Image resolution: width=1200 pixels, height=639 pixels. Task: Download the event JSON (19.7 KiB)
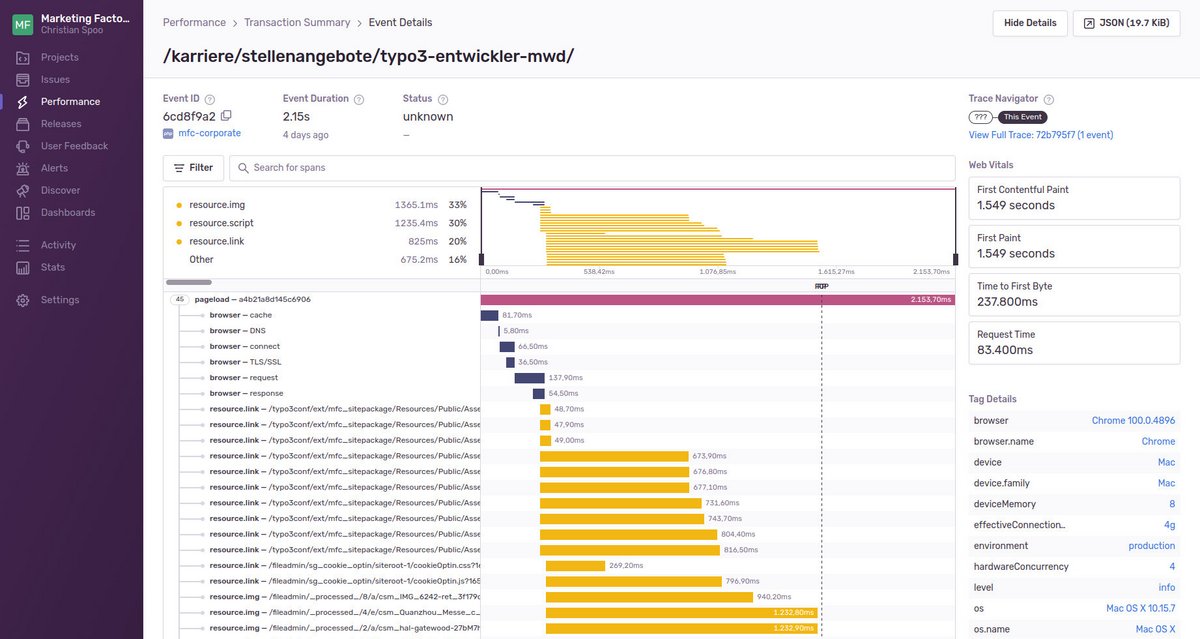1126,22
